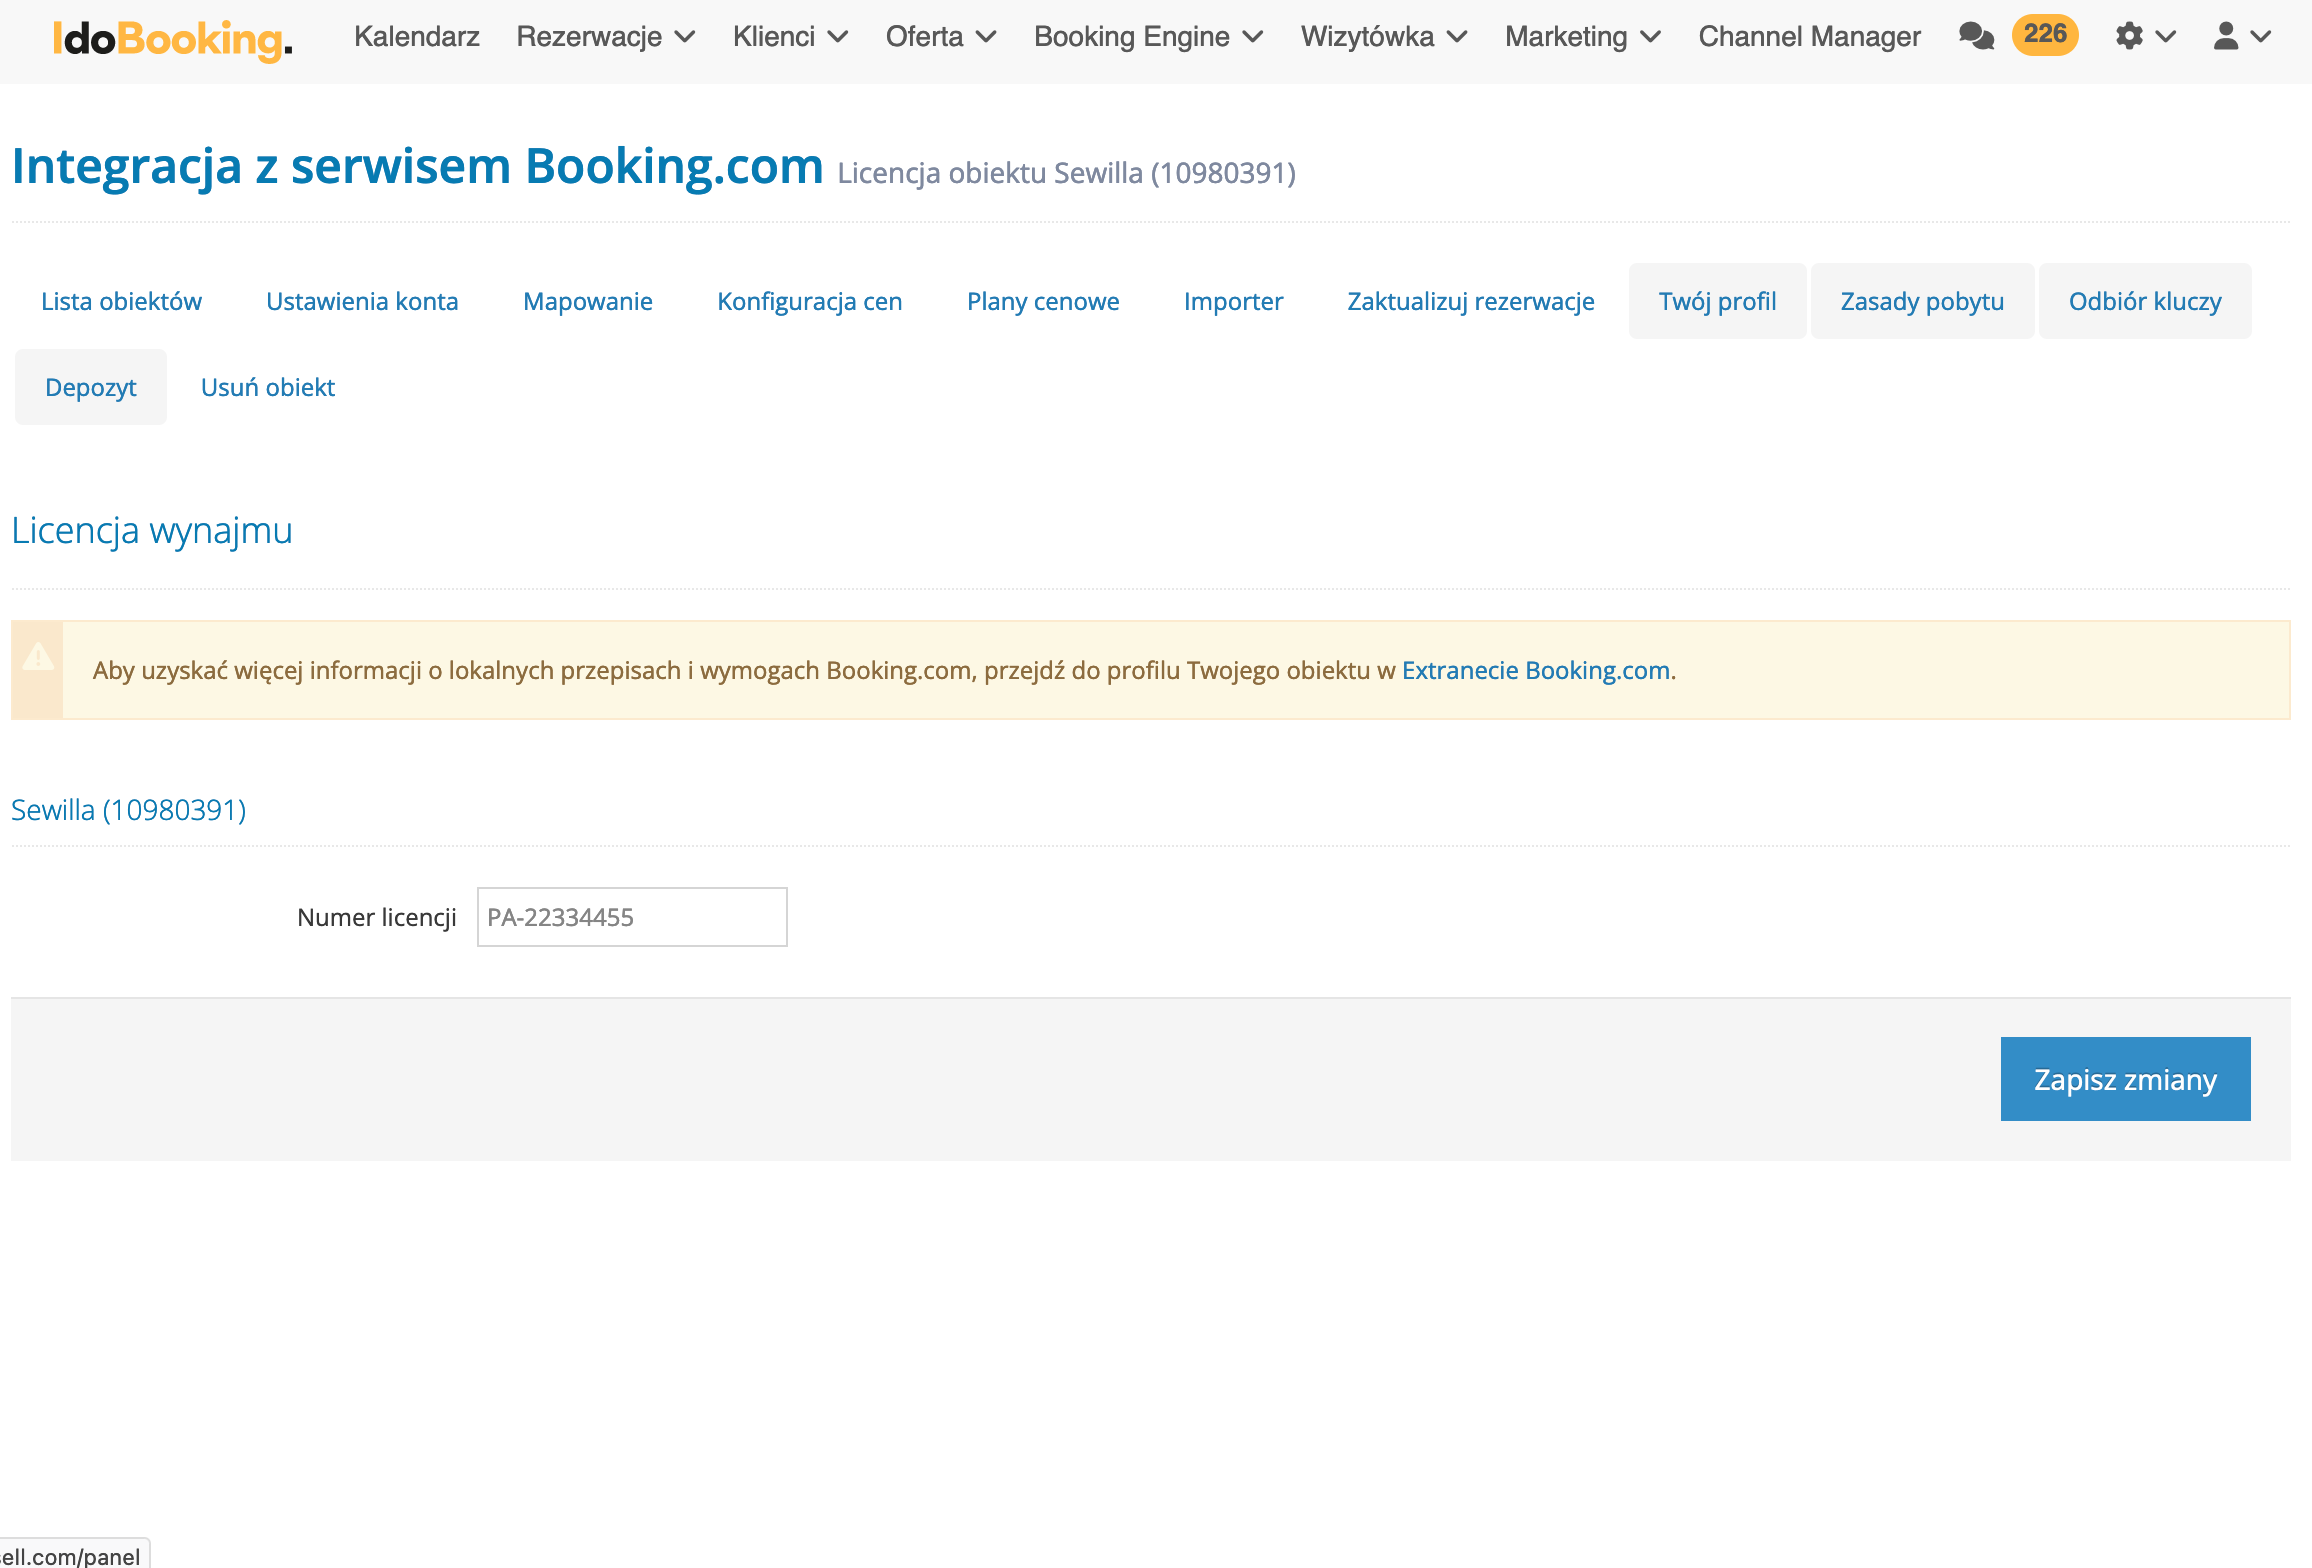Screen dimensions: 2312x1568
Task: Switch to the Zasady pobytu tab
Action: coord(1921,301)
